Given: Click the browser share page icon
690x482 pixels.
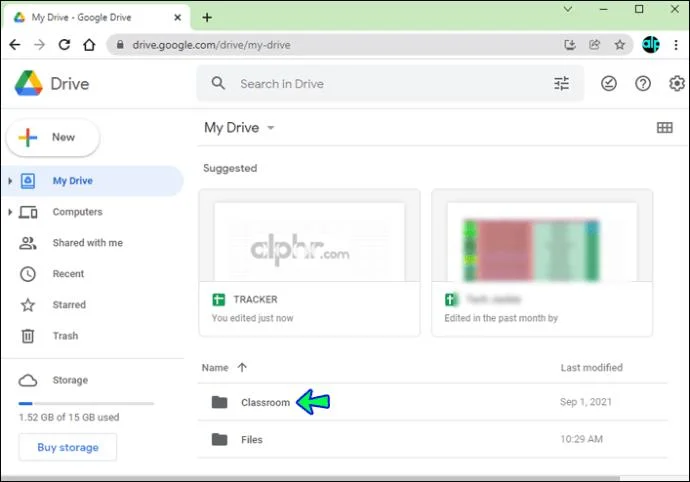Looking at the screenshot, I should (595, 44).
